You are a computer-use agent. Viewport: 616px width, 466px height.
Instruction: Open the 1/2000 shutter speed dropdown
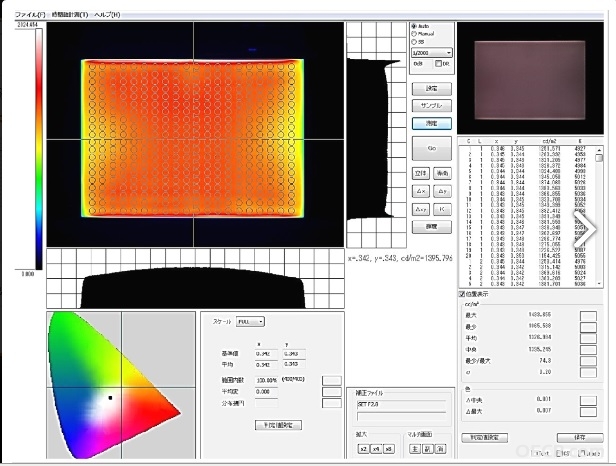click(432, 53)
